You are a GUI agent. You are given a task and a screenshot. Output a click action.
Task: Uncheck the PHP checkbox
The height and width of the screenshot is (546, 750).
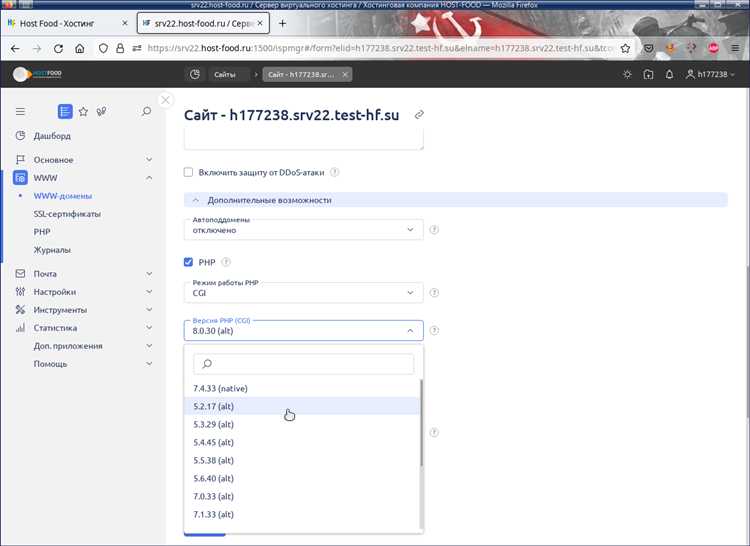188,262
